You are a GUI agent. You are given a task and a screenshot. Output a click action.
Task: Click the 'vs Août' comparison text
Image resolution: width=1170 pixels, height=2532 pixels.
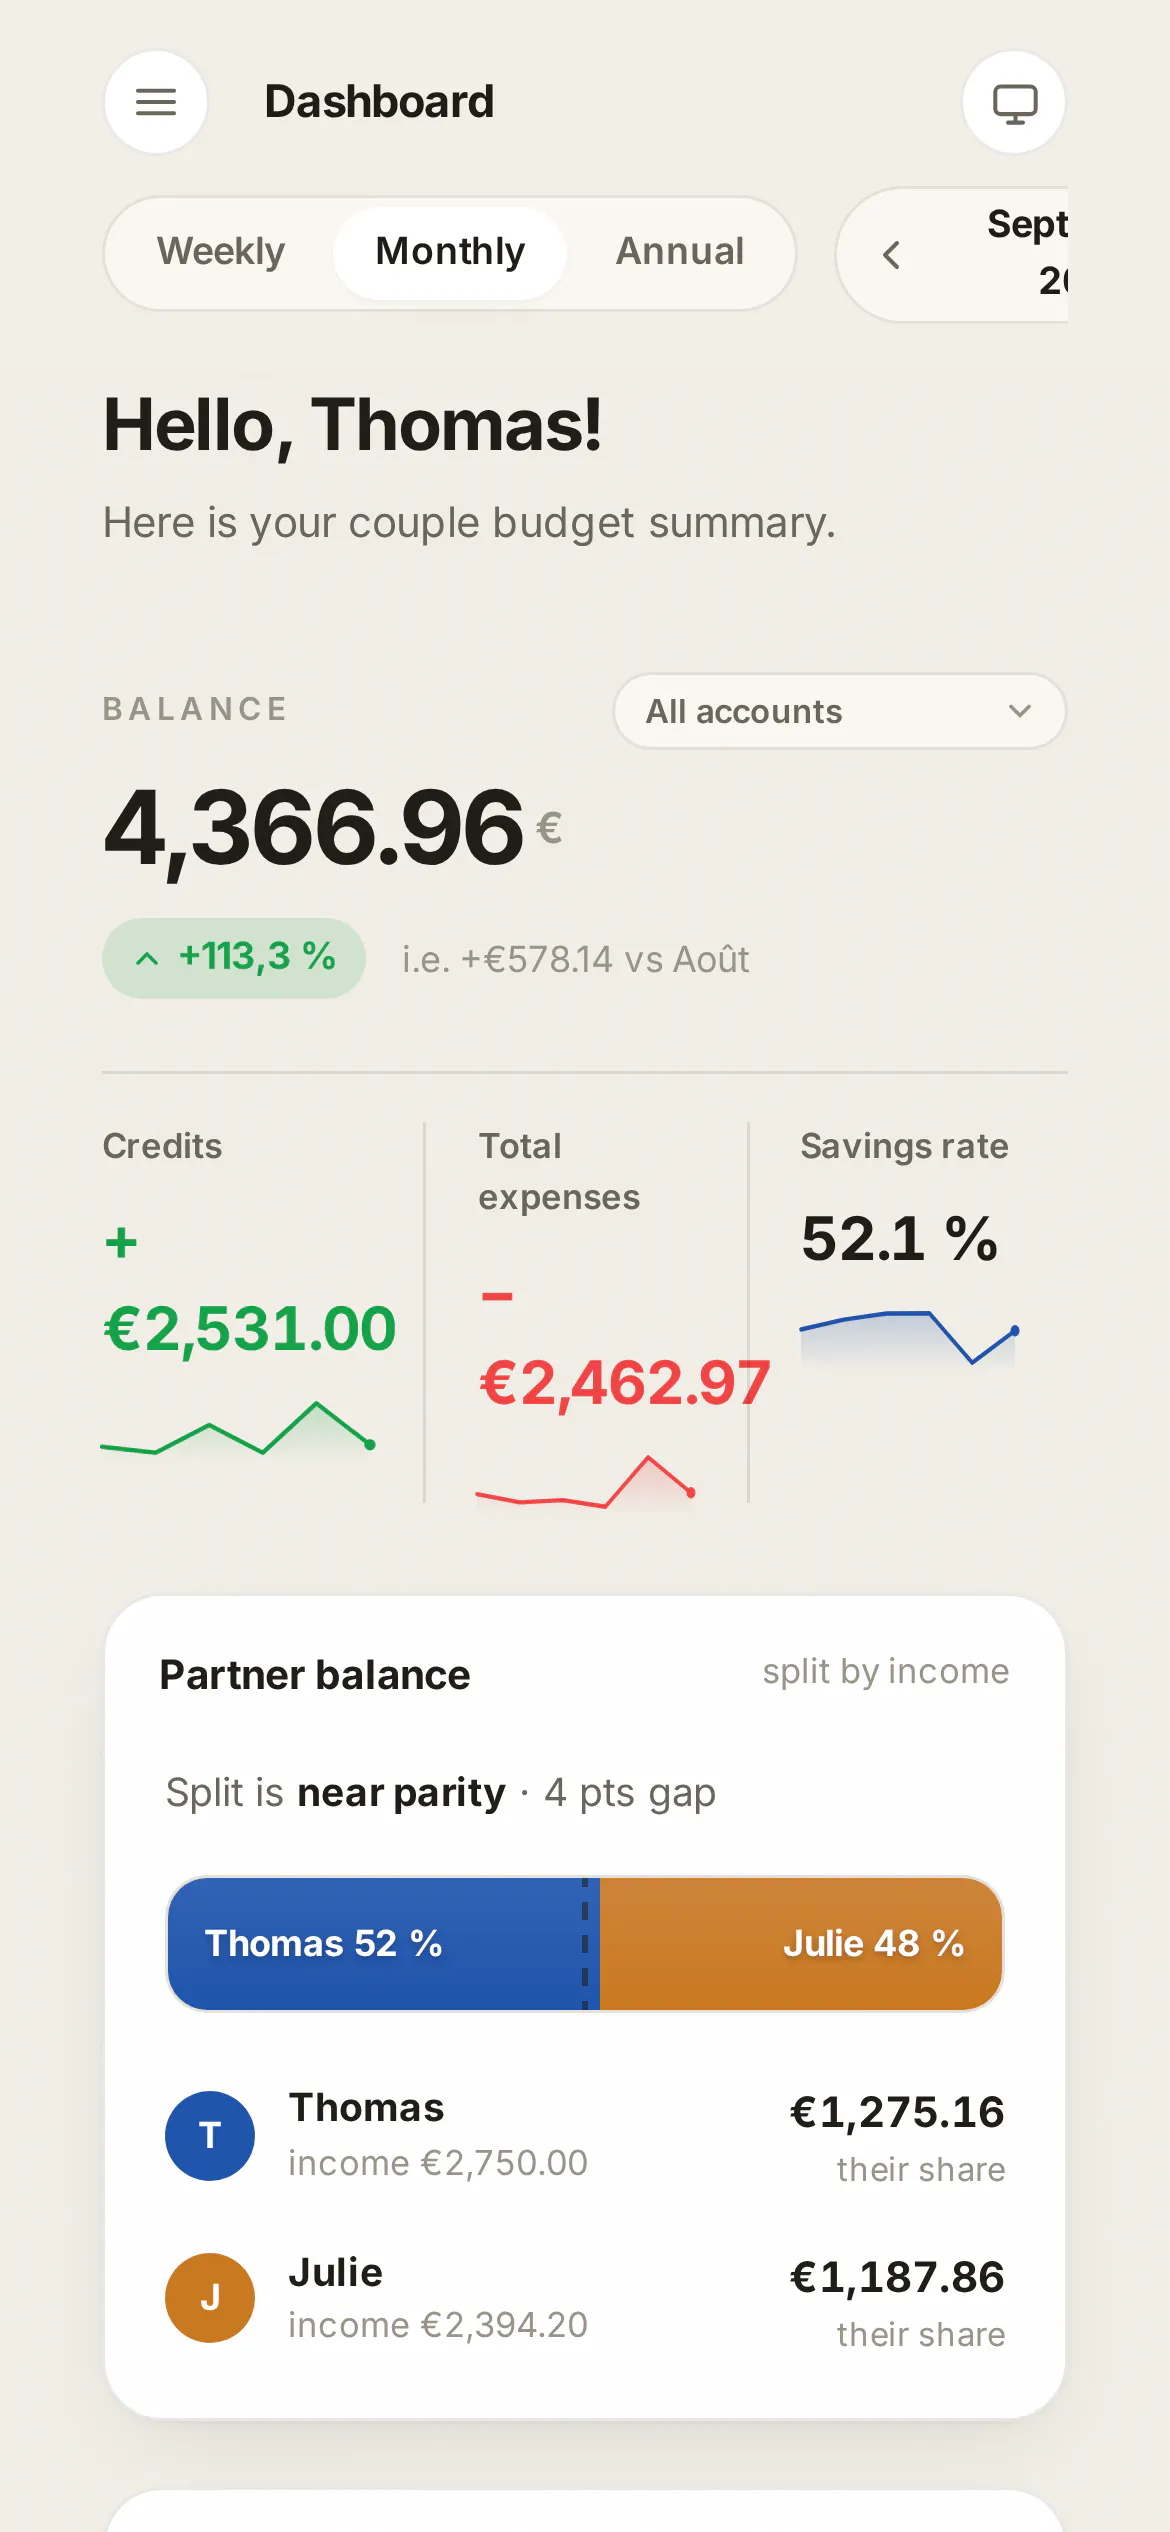coord(686,959)
